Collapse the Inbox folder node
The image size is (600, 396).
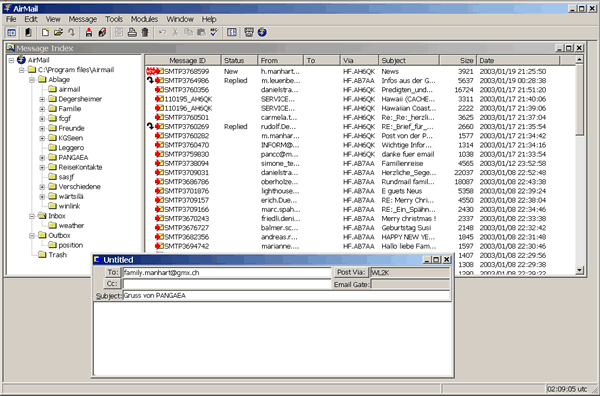[32, 216]
